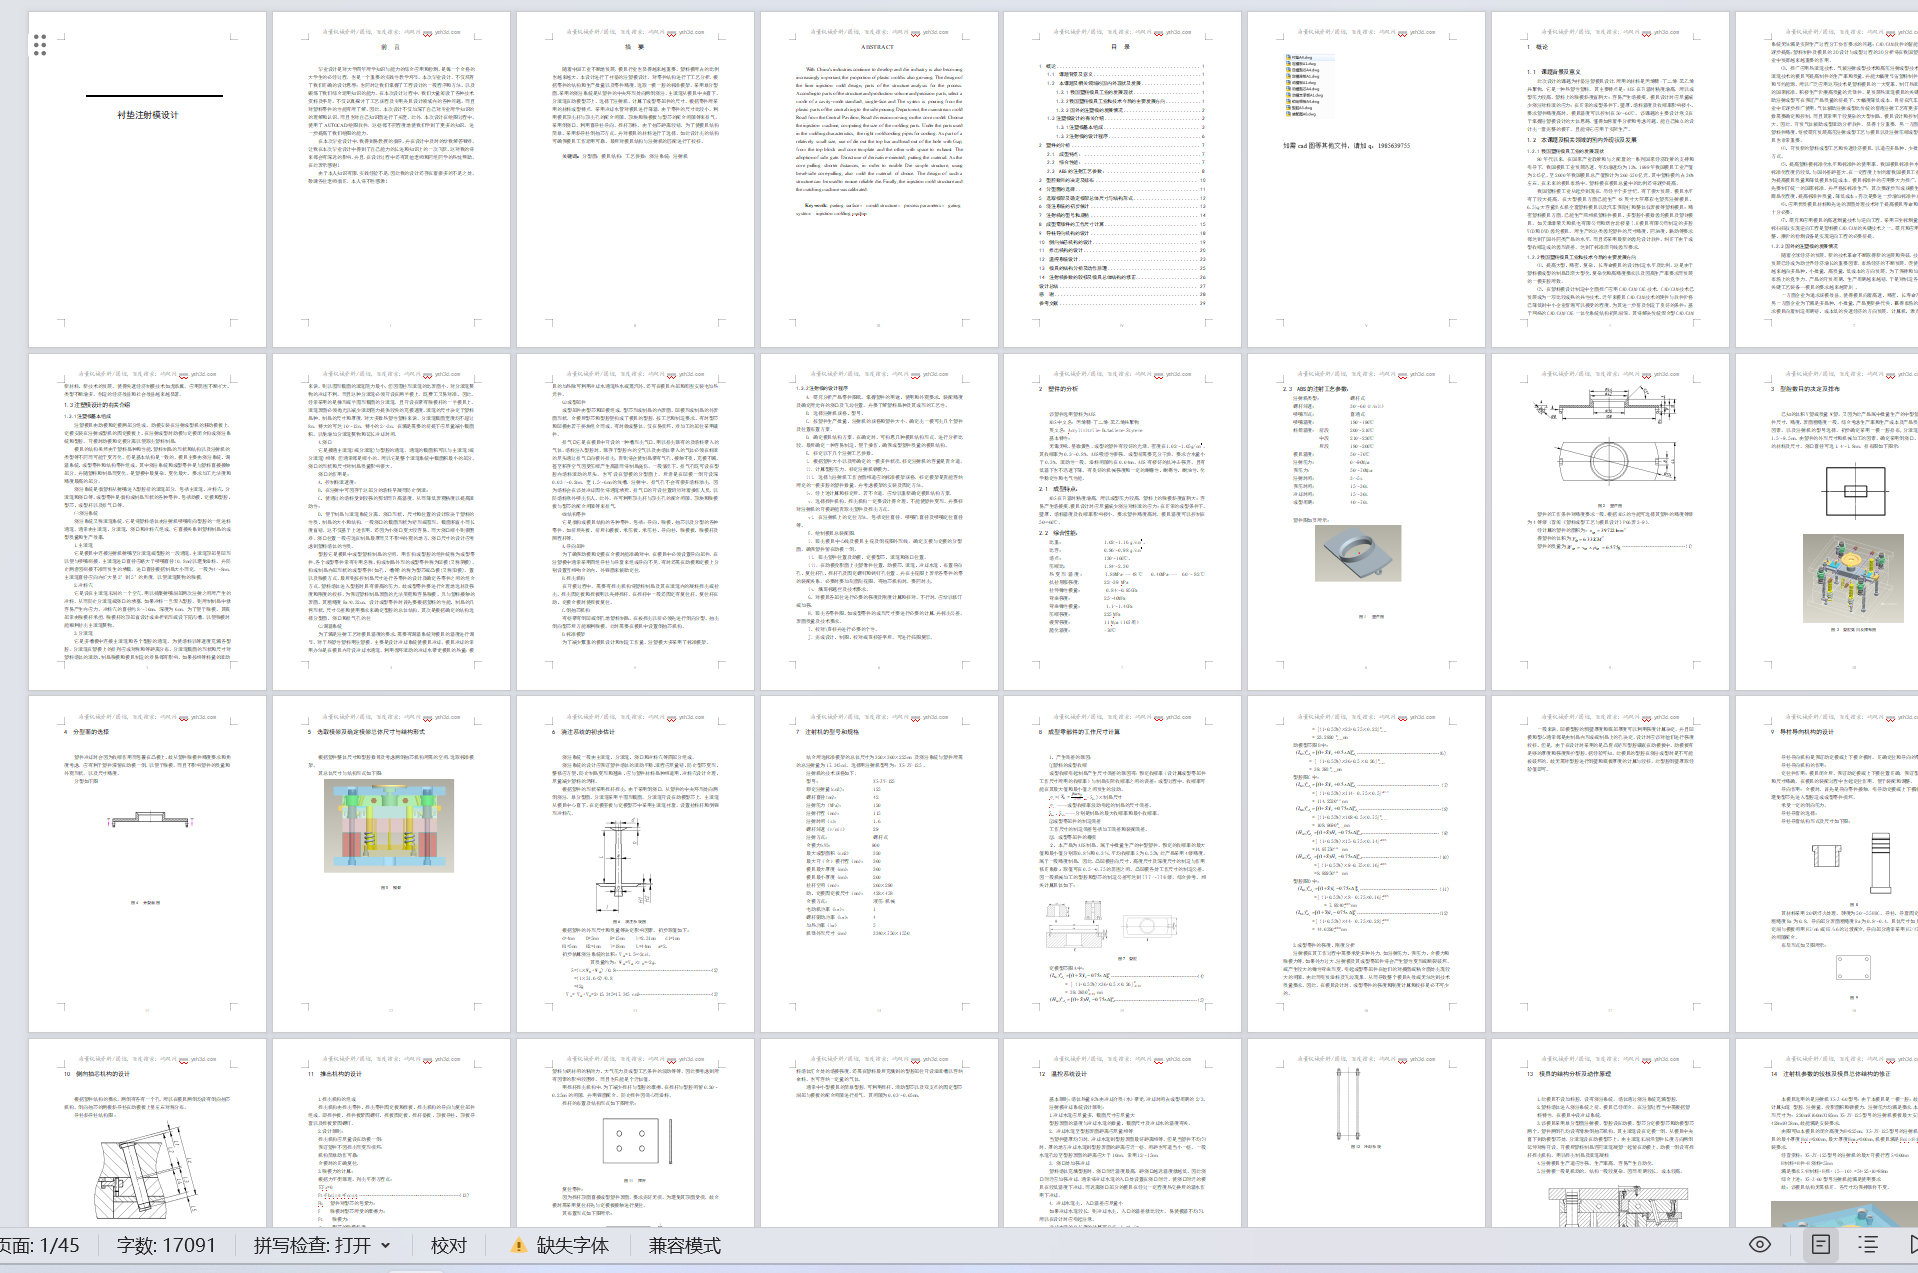Click heading 2.3 ABS的注射工艺参数

(x=1315, y=389)
